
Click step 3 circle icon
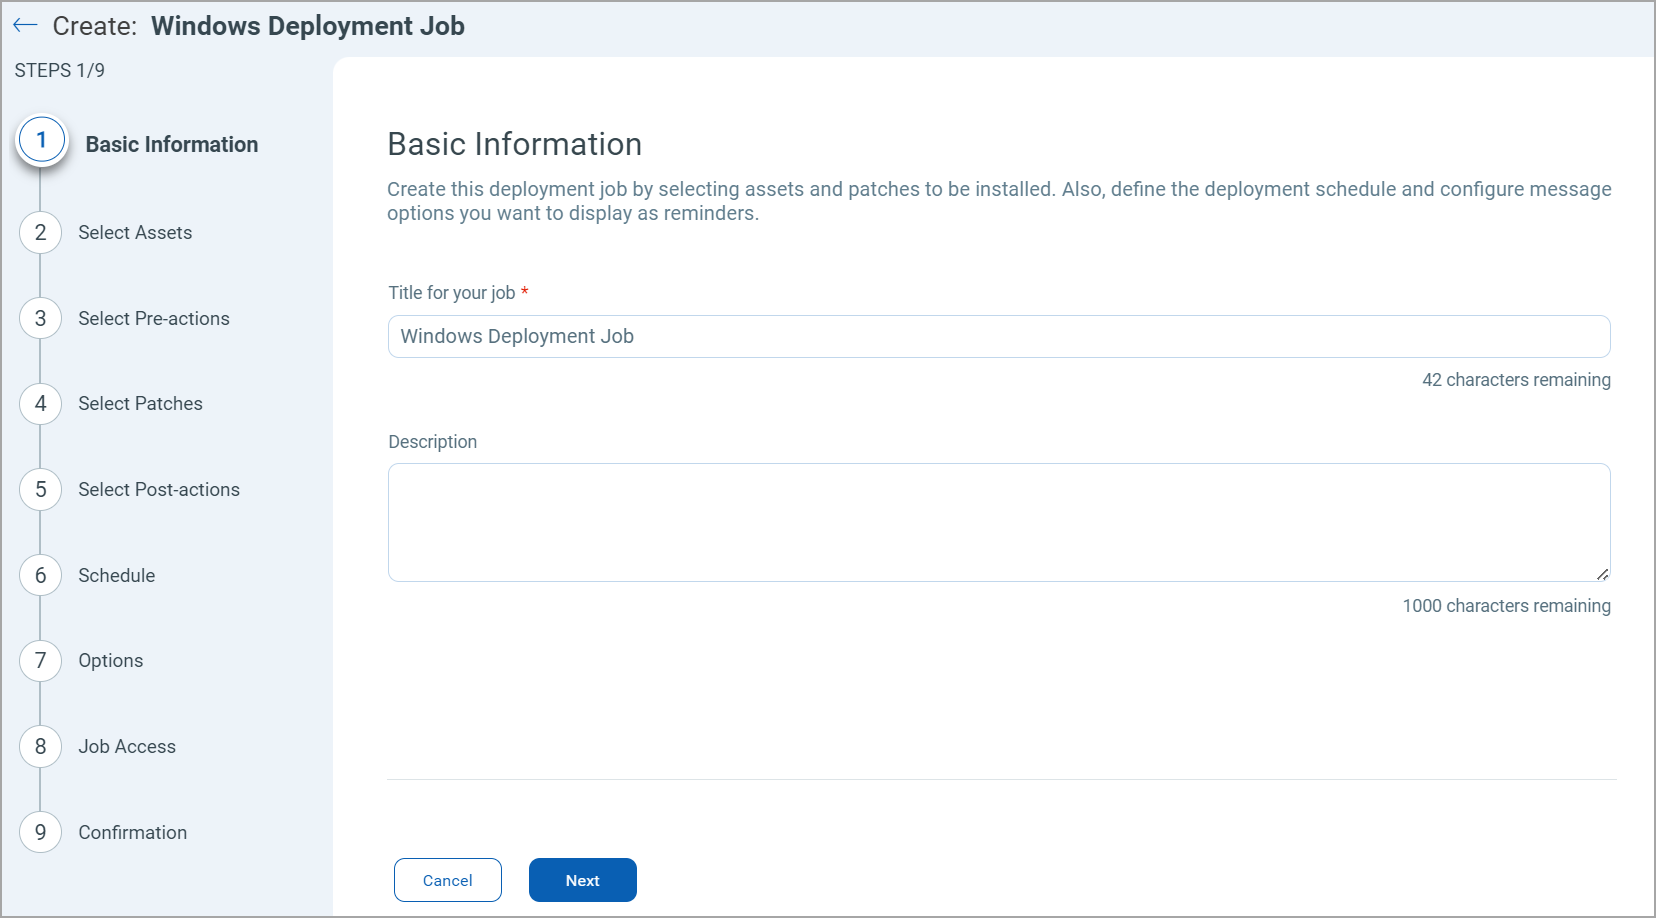[x=41, y=319]
